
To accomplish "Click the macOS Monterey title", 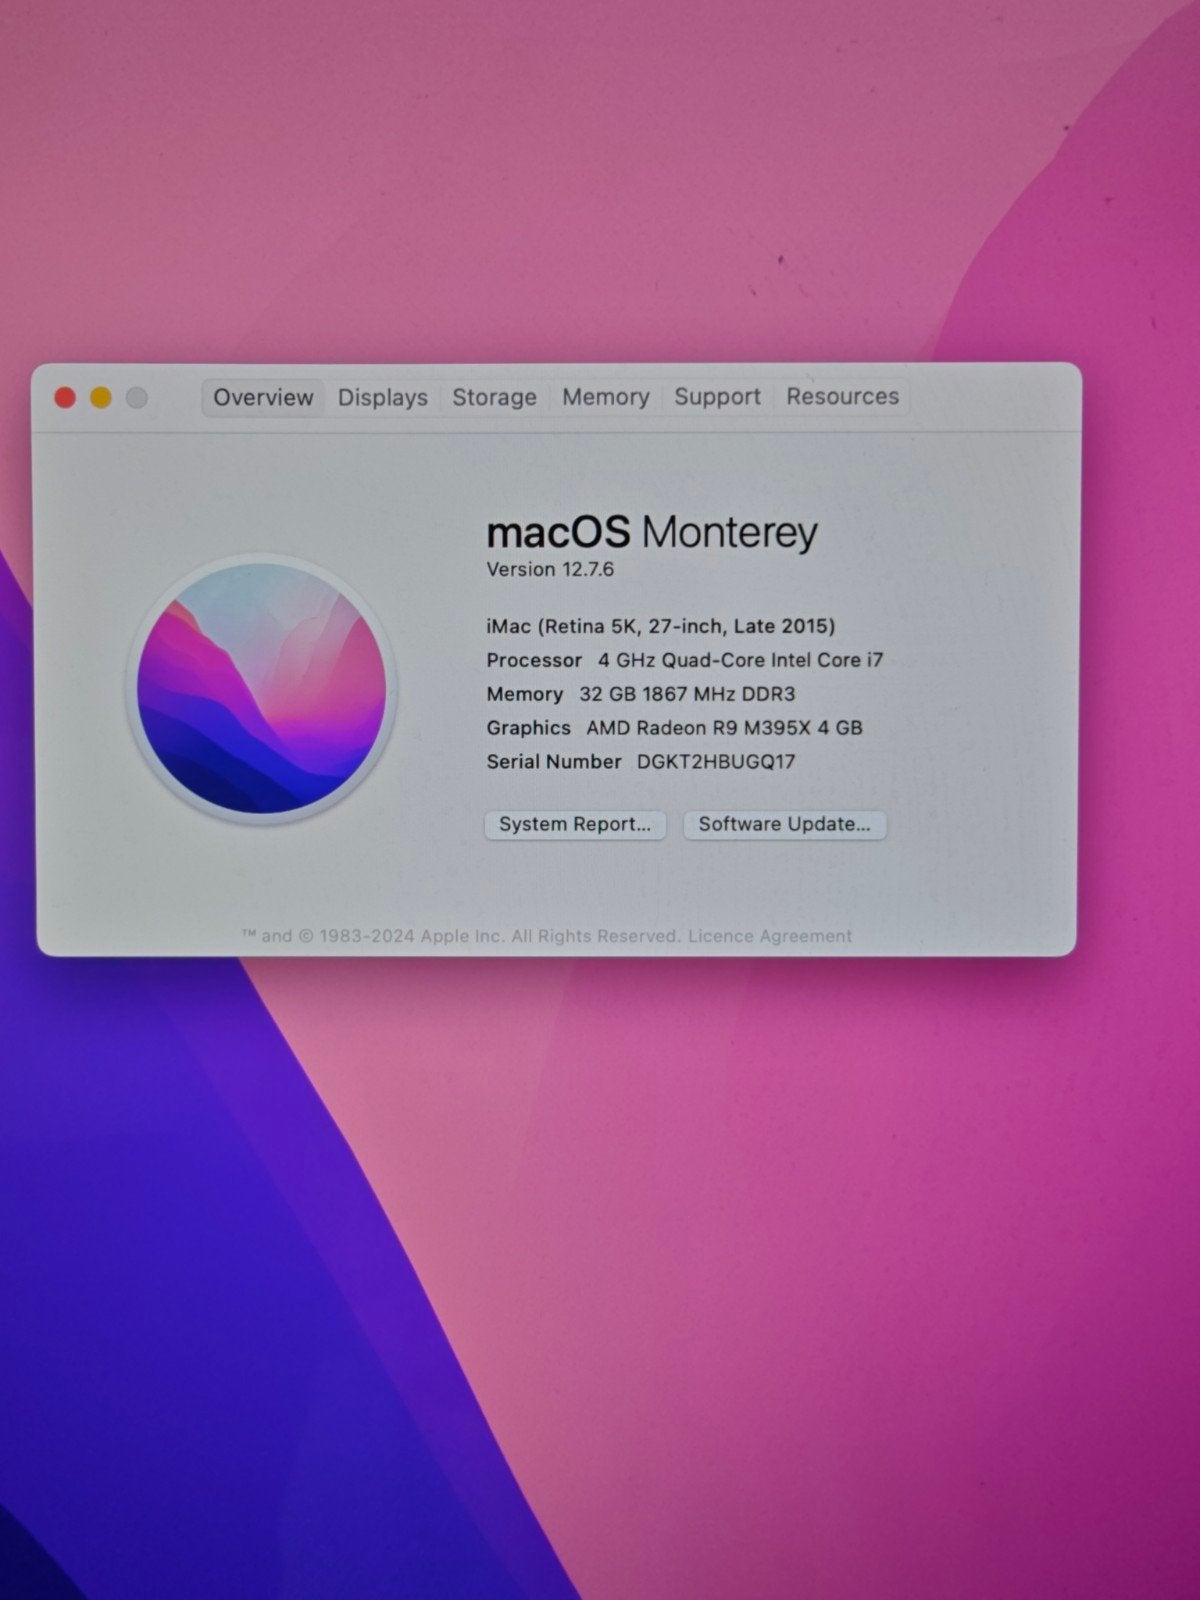I will 652,531.
